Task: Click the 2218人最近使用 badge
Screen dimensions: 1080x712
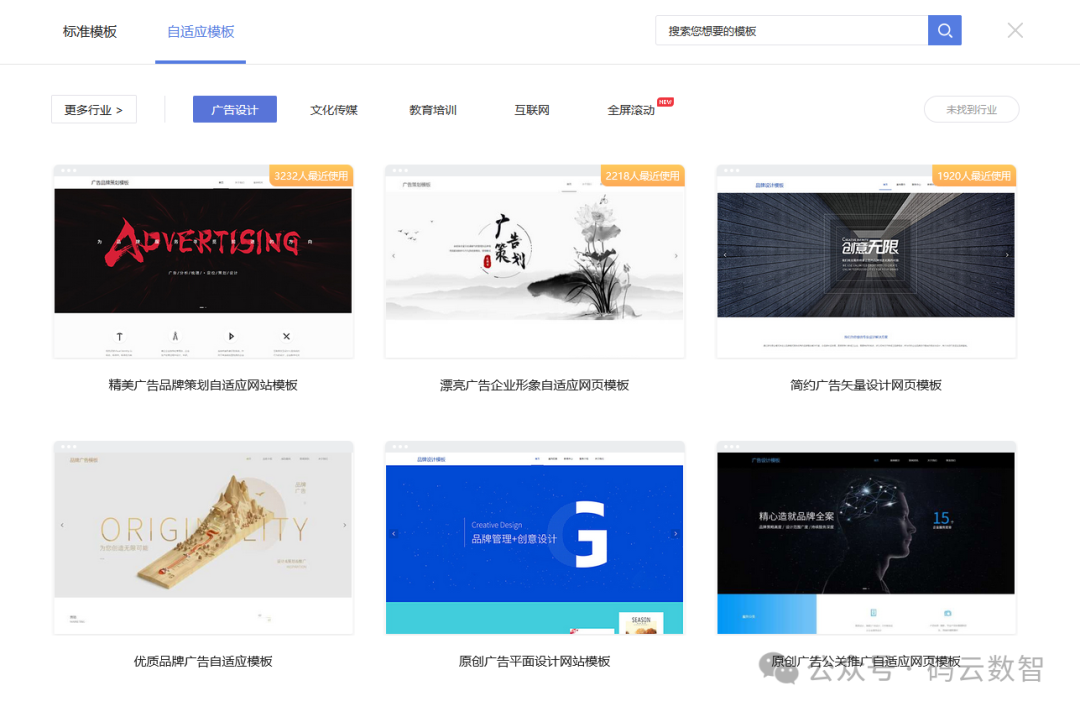Action: click(x=643, y=176)
